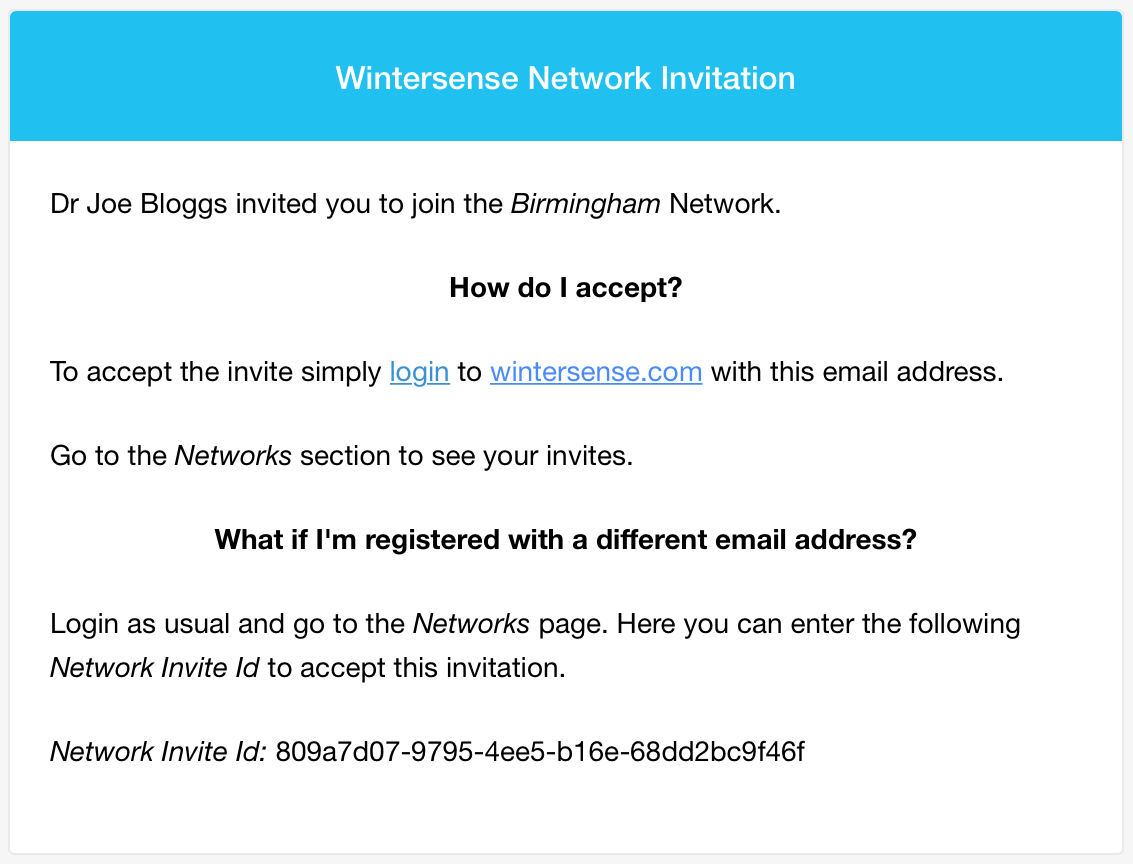Click the text "To accept the invite simply"
This screenshot has height=864, width=1133.
click(215, 373)
